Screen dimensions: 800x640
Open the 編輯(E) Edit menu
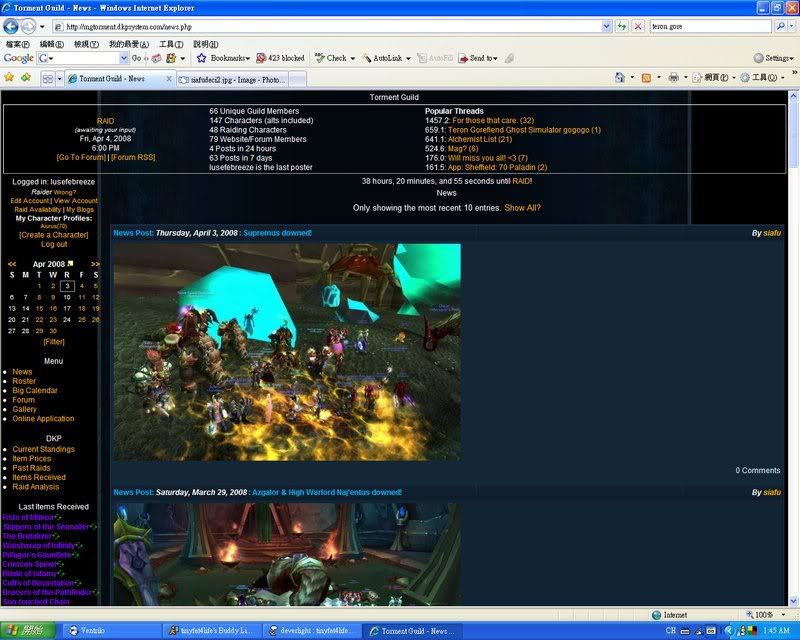click(x=52, y=44)
